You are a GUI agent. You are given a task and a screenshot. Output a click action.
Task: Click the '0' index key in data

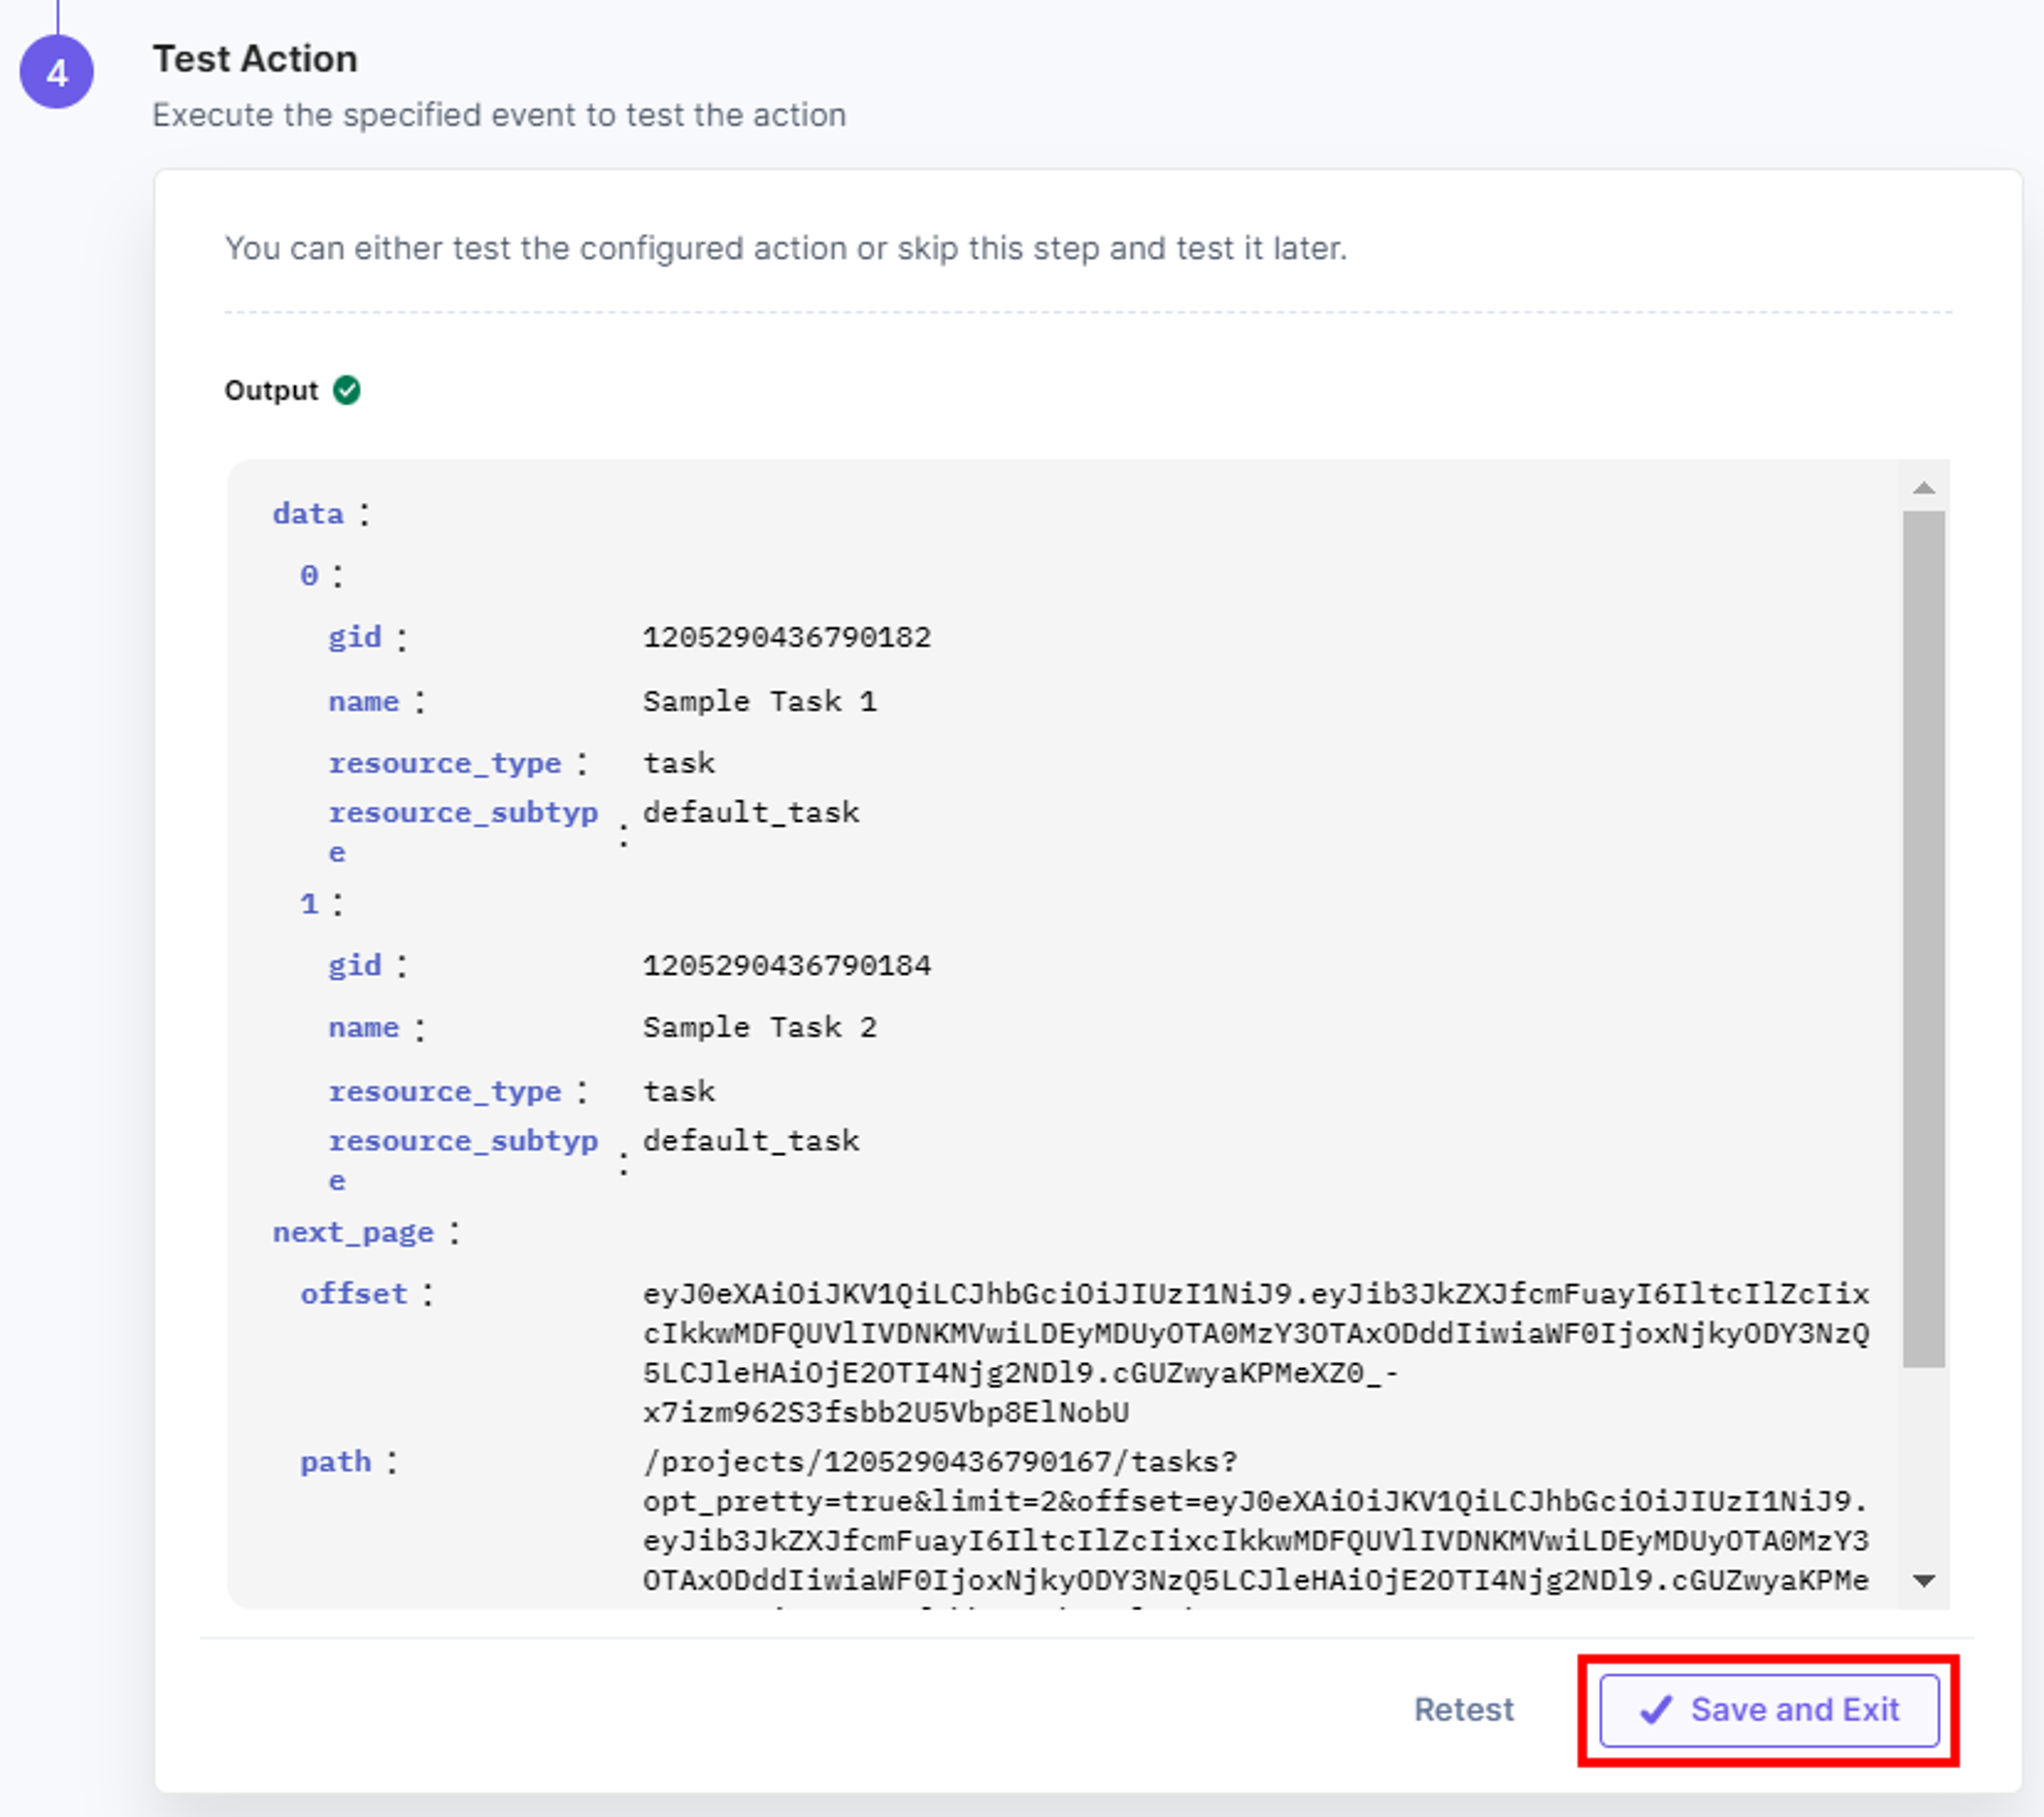tap(309, 576)
